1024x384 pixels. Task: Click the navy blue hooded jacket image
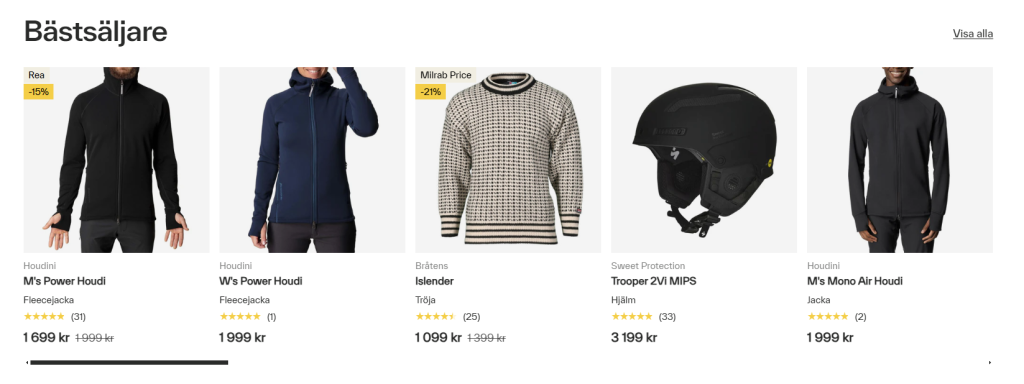[x=312, y=160]
